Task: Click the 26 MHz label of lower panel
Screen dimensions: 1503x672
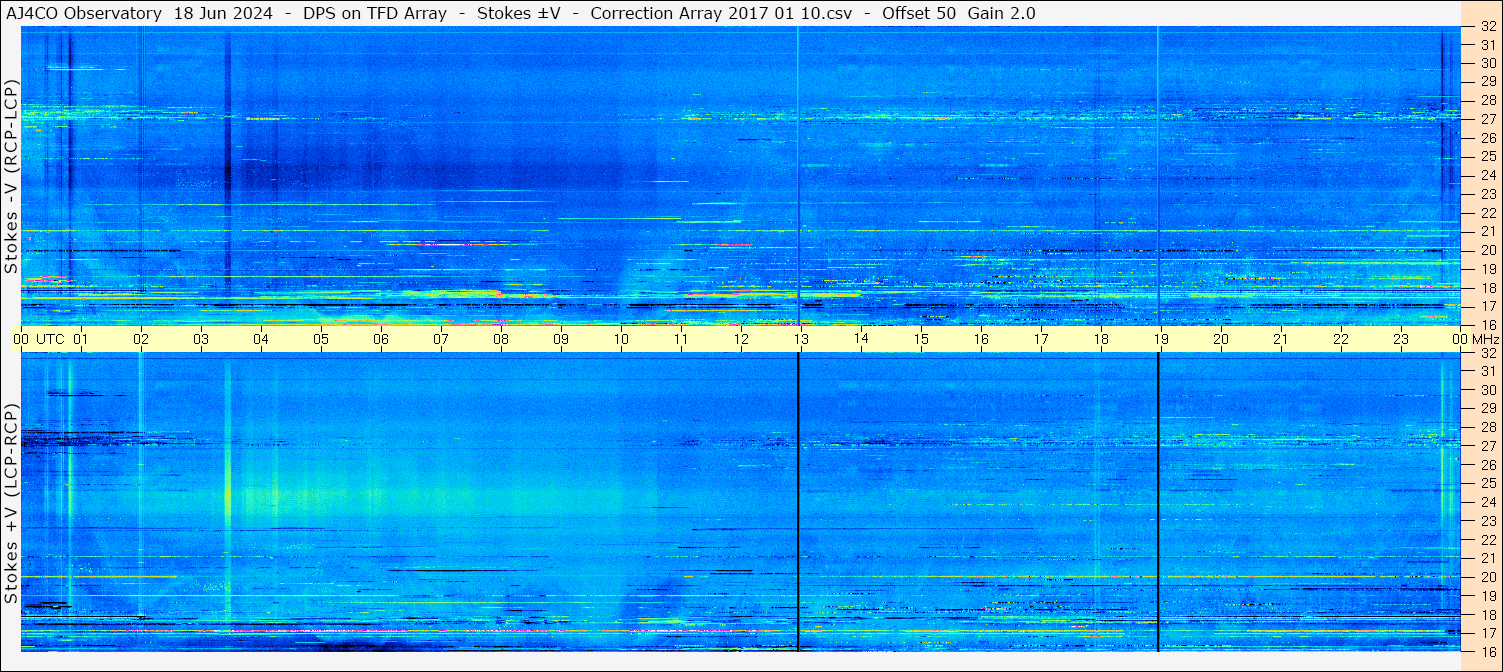Action: tap(1487, 464)
